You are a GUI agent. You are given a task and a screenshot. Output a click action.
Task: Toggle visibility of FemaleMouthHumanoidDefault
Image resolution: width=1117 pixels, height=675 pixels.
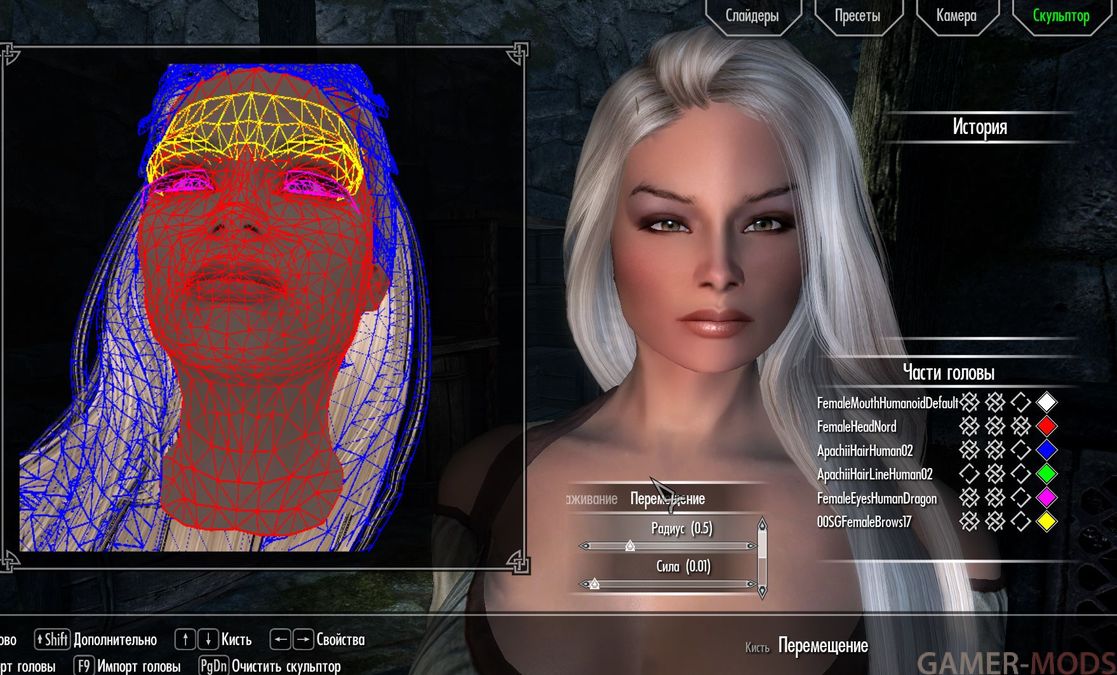point(969,402)
